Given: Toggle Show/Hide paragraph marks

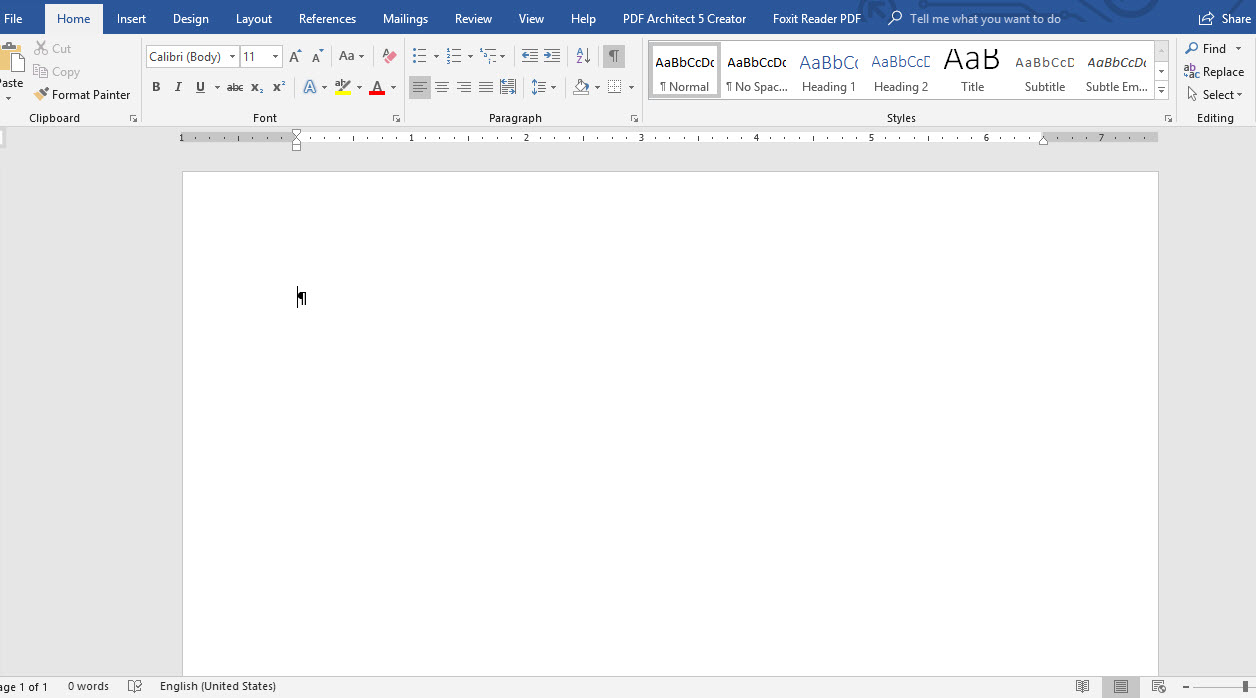Looking at the screenshot, I should click(x=614, y=56).
